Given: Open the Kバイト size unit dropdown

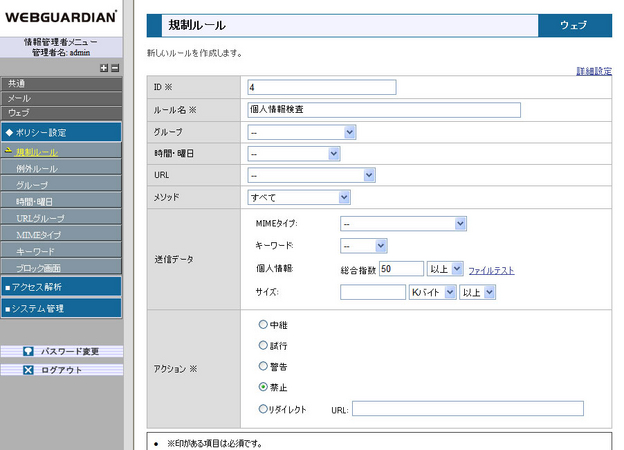Looking at the screenshot, I should click(432, 291).
